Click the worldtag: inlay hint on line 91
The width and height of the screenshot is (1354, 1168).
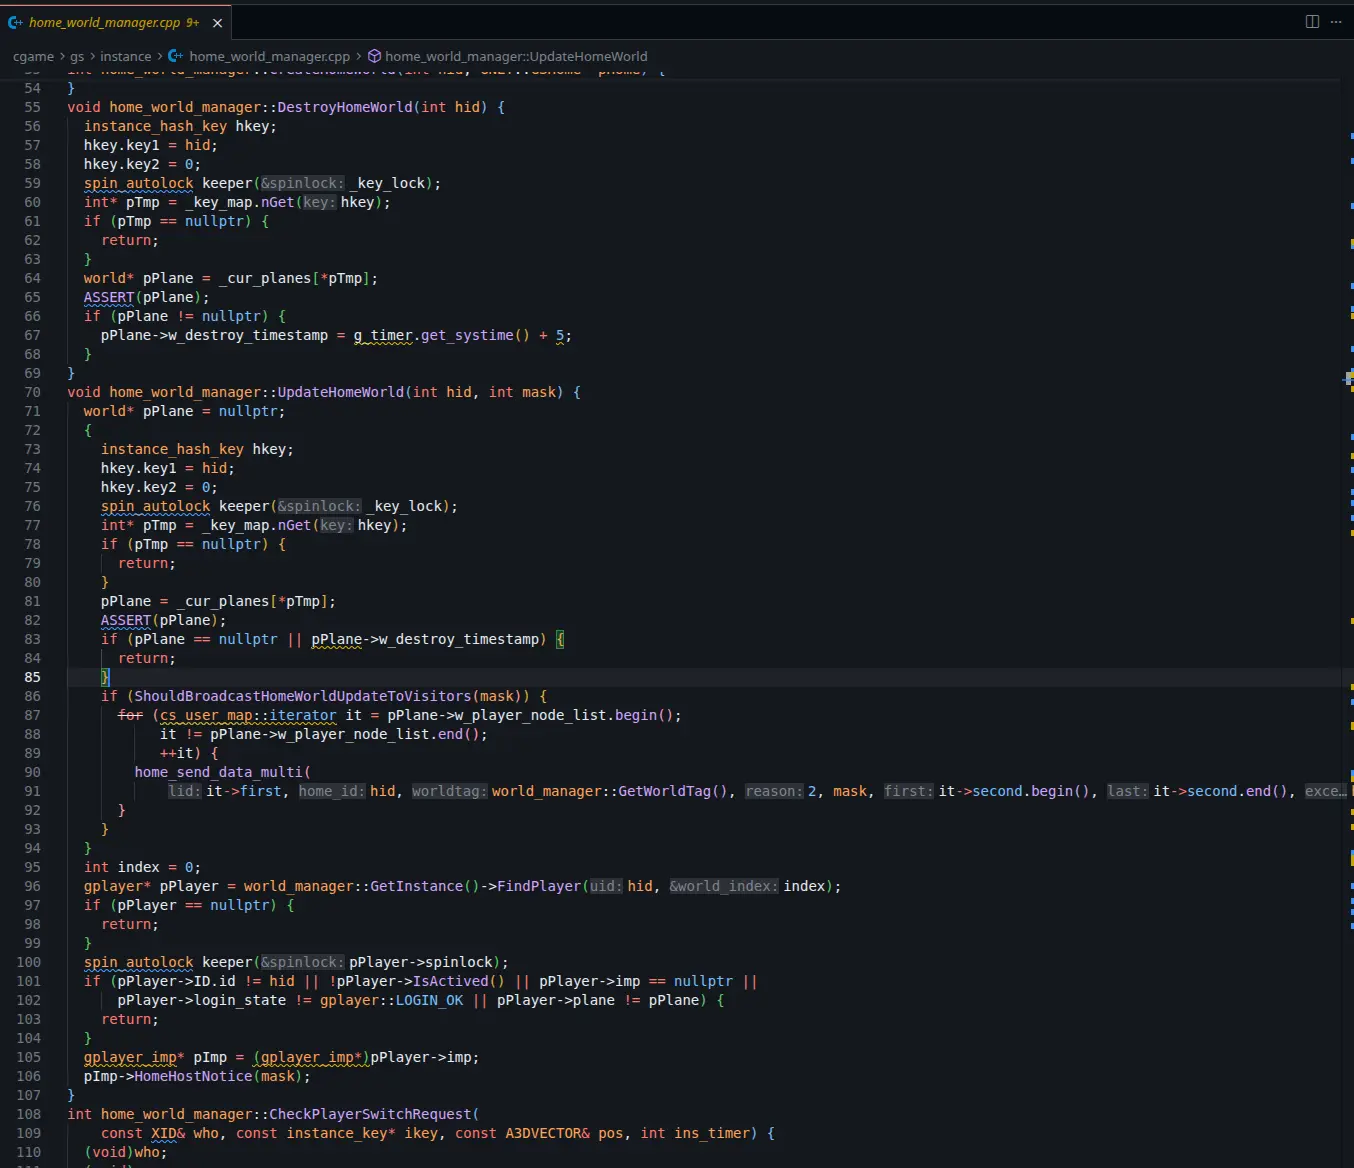tap(450, 791)
